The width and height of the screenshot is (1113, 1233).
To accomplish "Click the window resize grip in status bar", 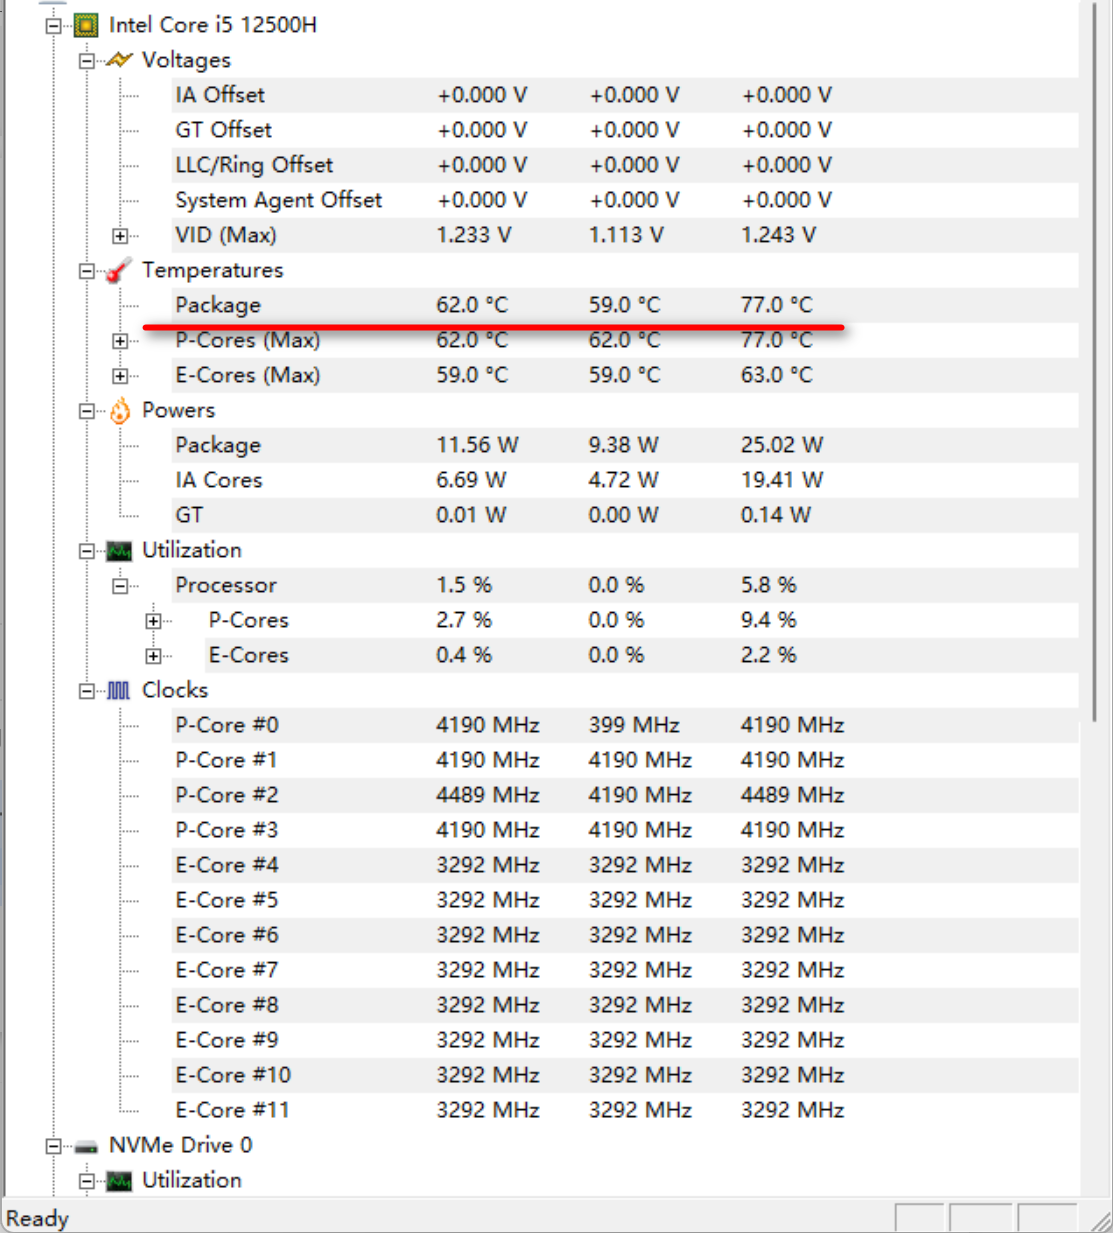I will click(x=1100, y=1220).
